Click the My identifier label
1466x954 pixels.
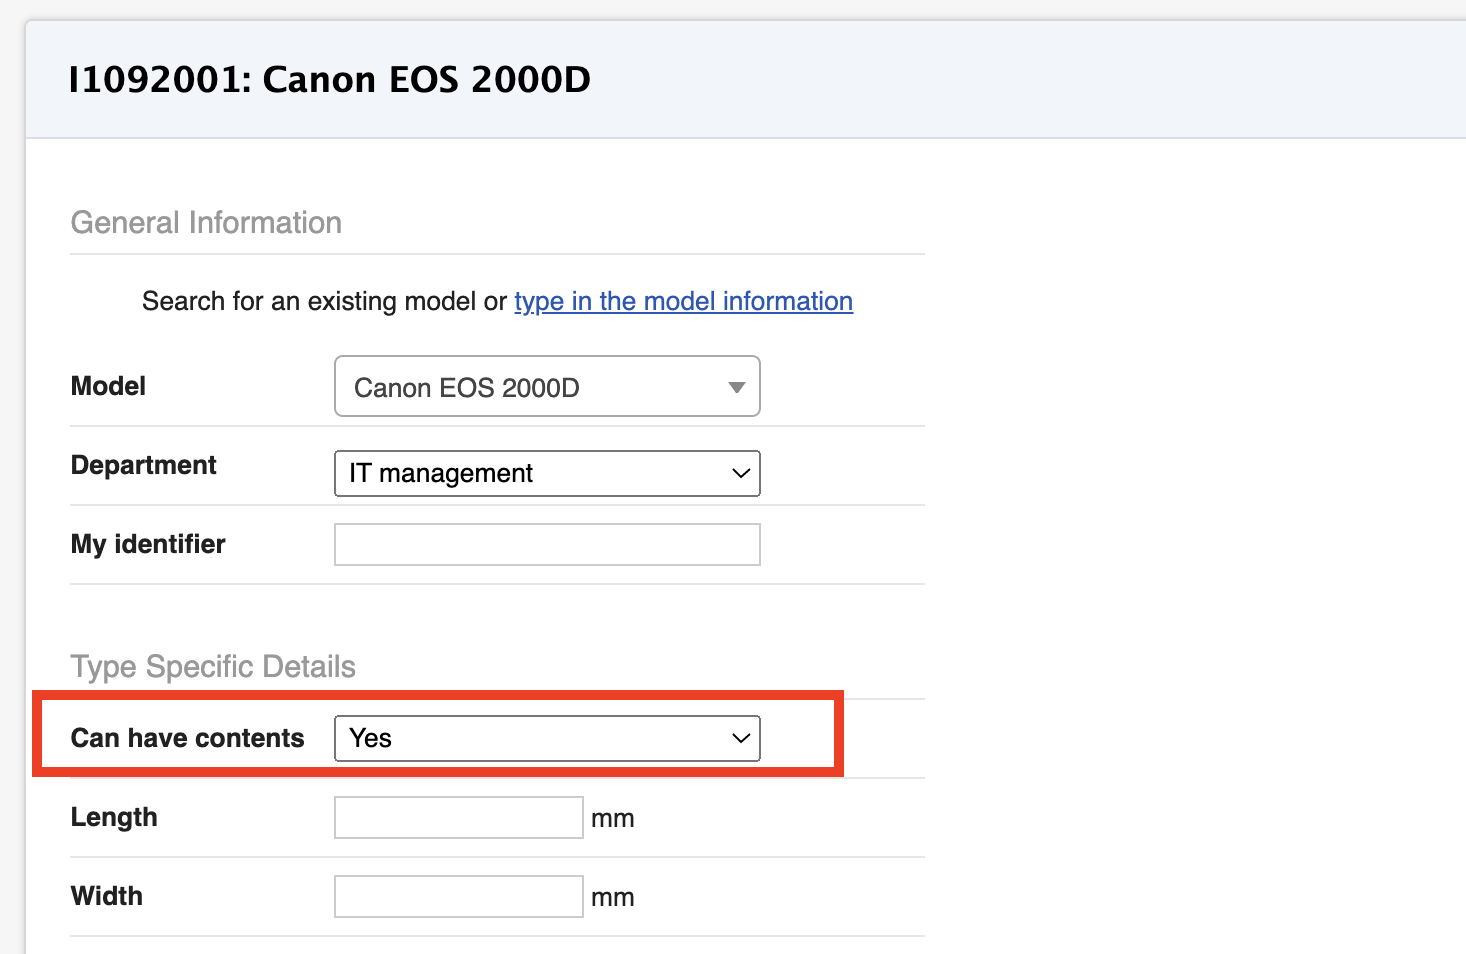tap(148, 544)
